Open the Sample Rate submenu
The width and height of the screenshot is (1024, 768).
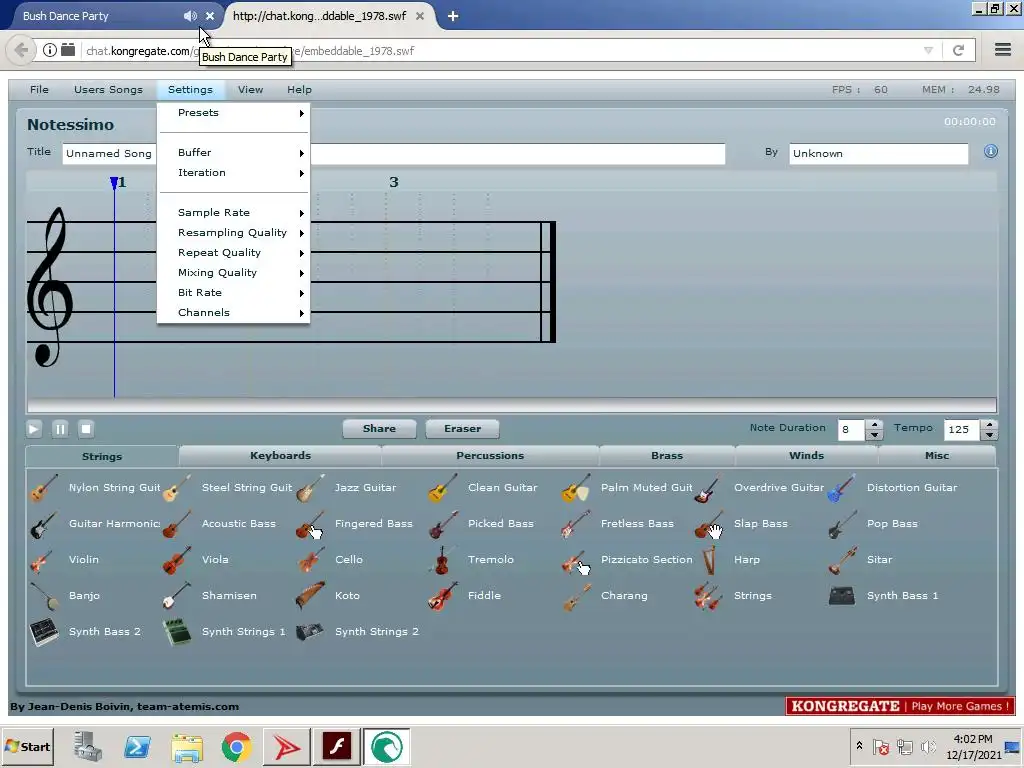(x=233, y=213)
